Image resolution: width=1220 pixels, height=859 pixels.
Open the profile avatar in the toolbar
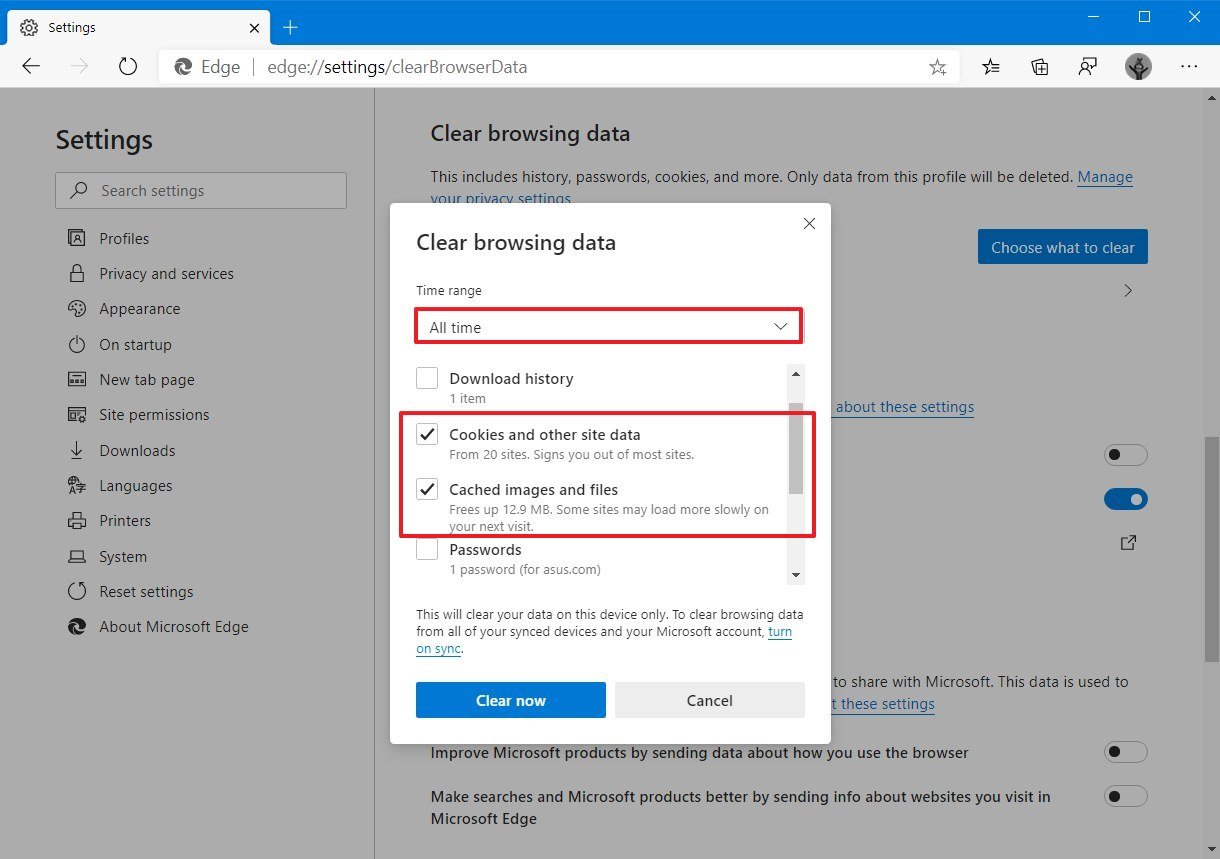(x=1138, y=66)
